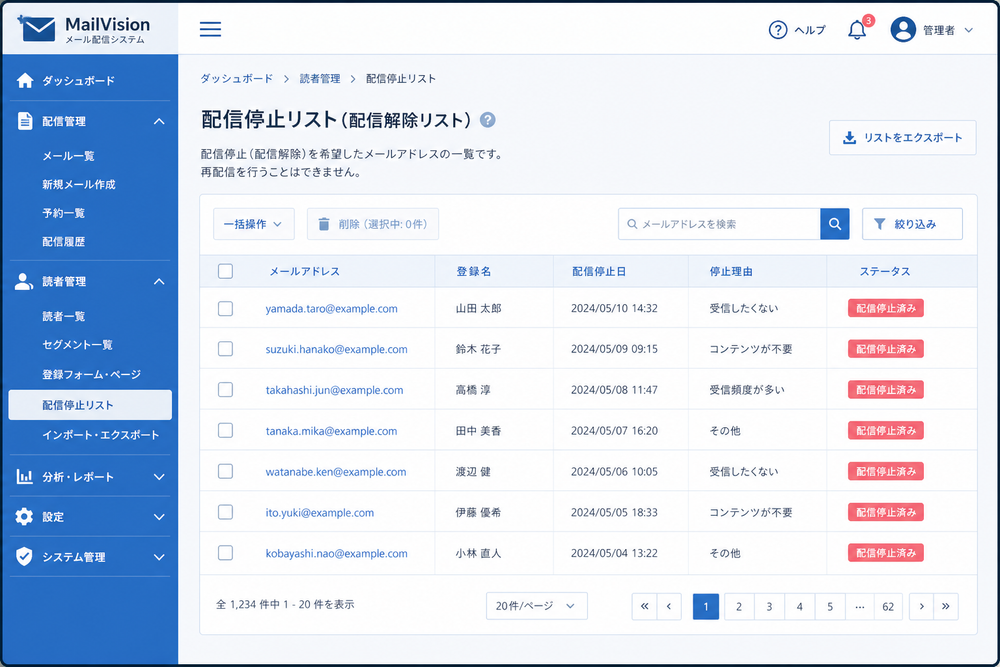Screen dimensions: 1000x667
Task: Open 登録フォーム・ページ in sidebar
Action: (92, 374)
